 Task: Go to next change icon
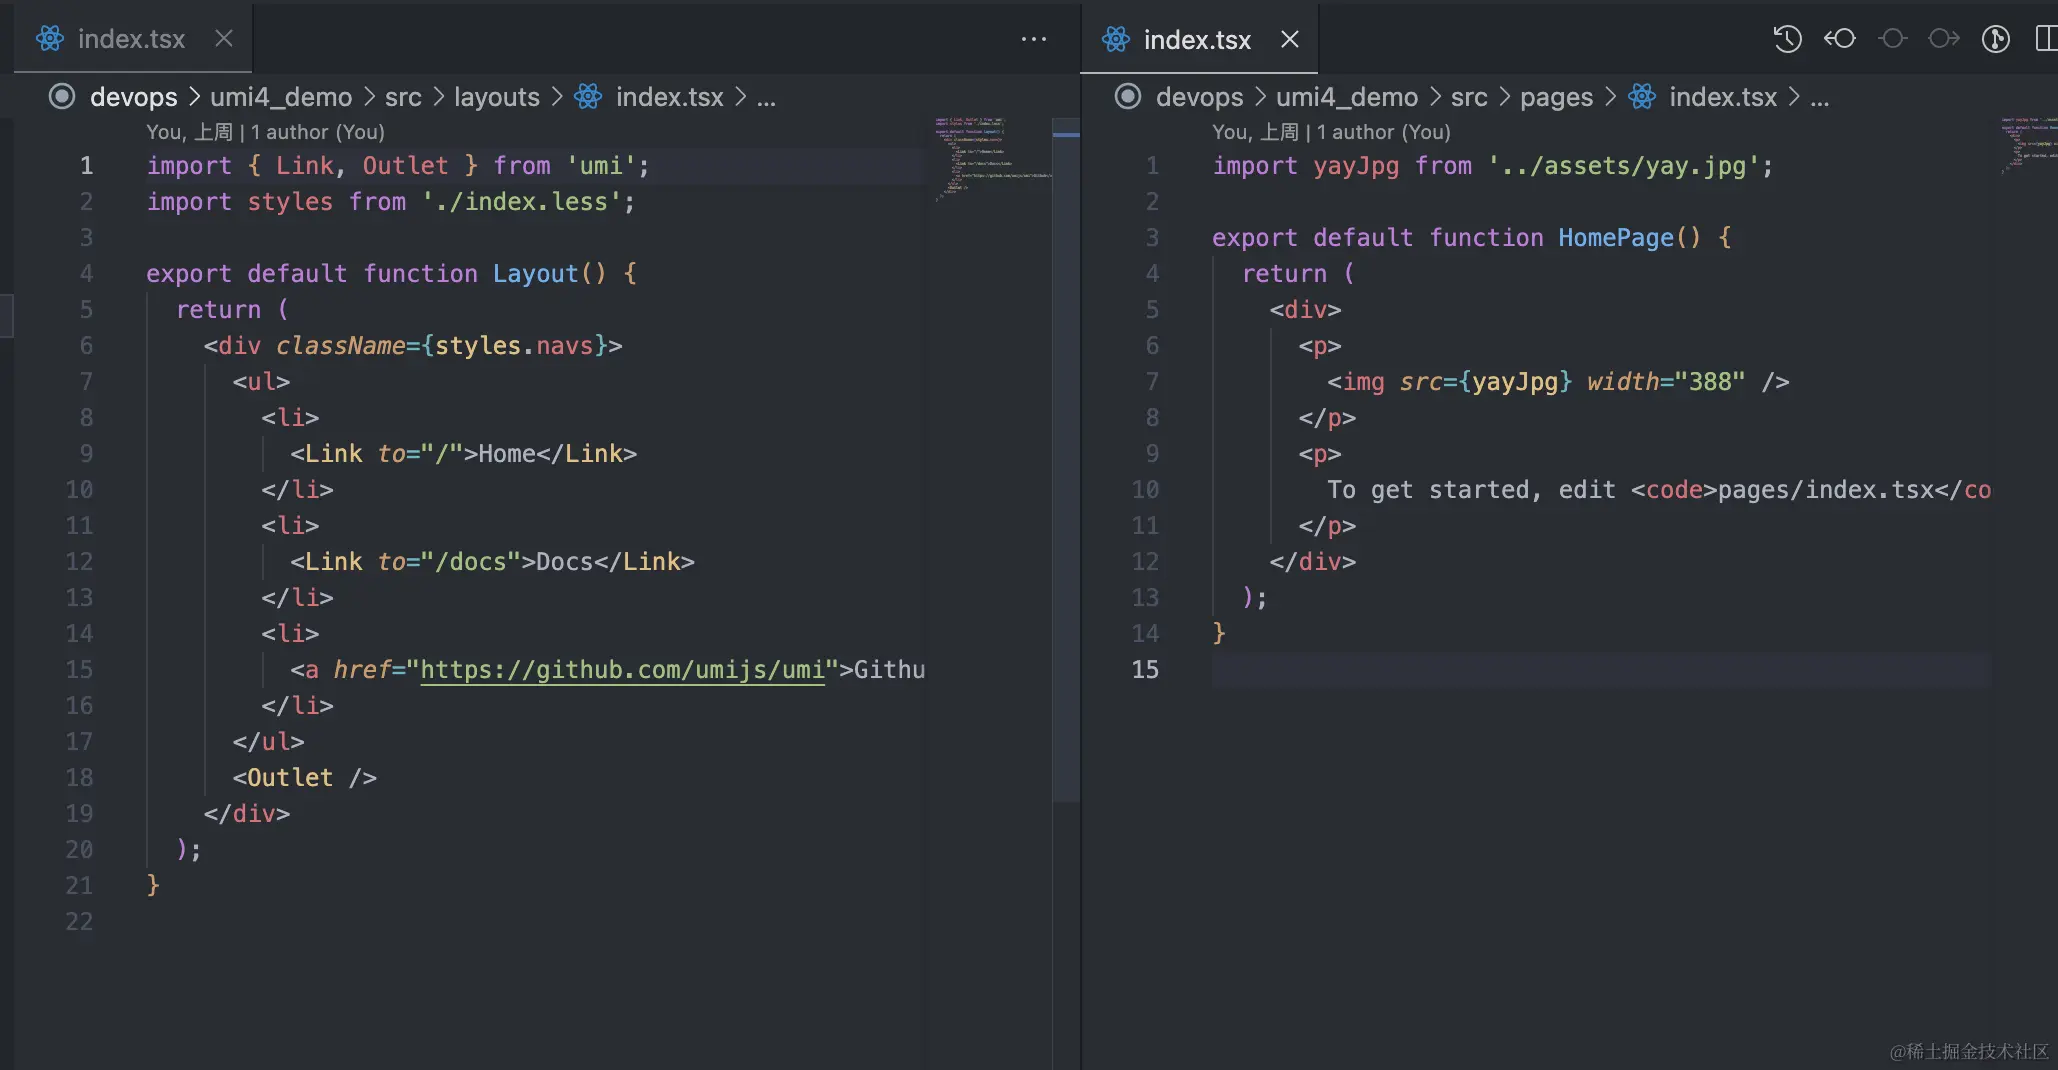pyautogui.click(x=1944, y=39)
